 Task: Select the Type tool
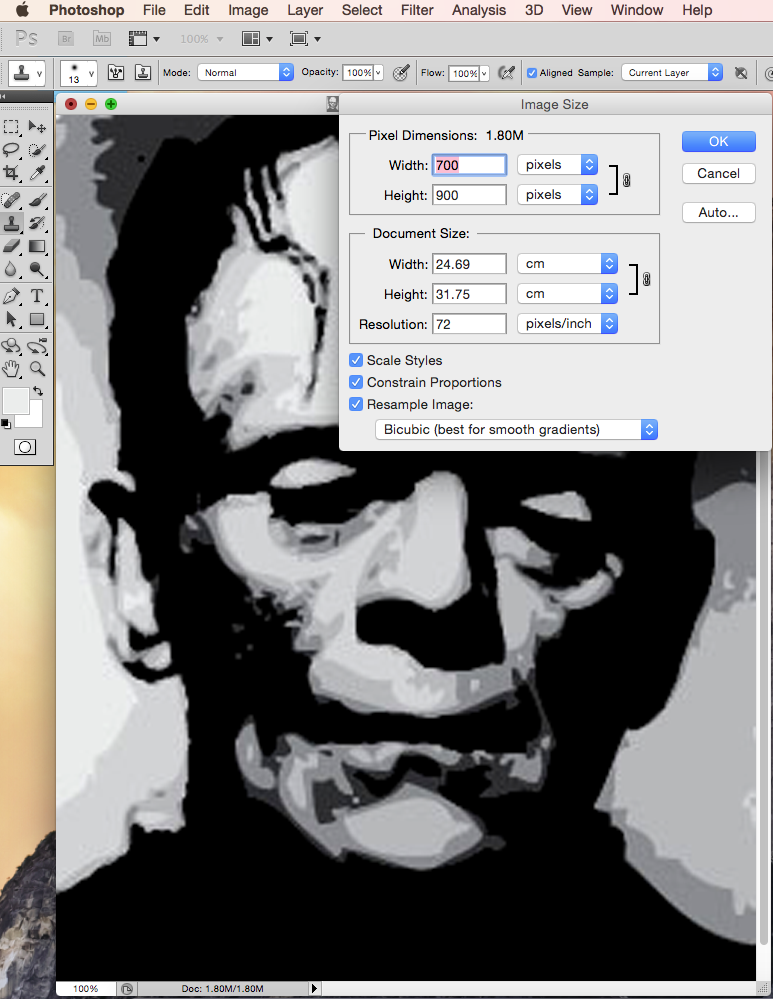tap(37, 296)
